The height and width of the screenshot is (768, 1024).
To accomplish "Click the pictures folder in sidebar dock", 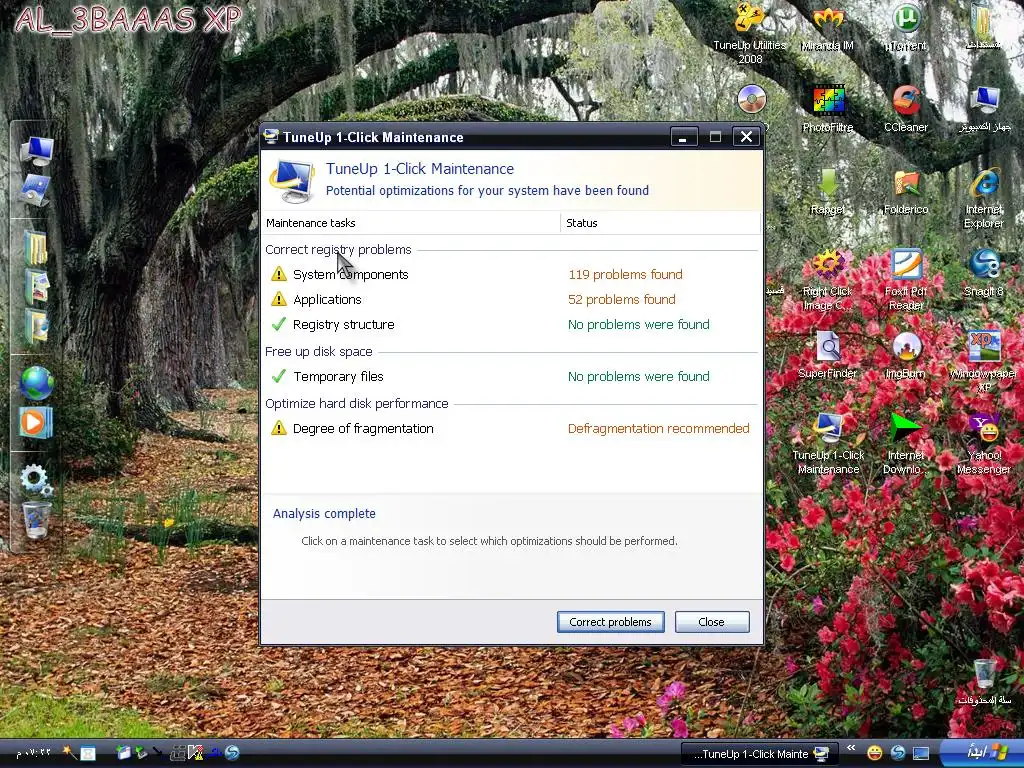I will pos(36,287).
